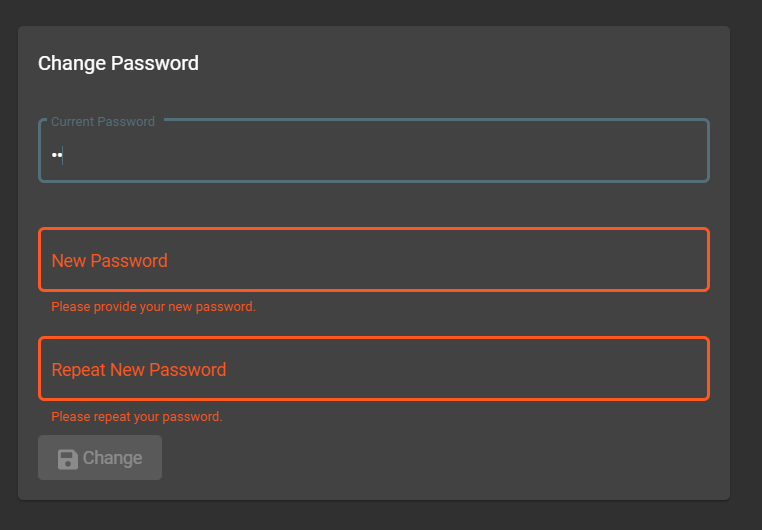This screenshot has width=762, height=530.
Task: Click the right end of Repeat New Password field
Action: coord(690,369)
